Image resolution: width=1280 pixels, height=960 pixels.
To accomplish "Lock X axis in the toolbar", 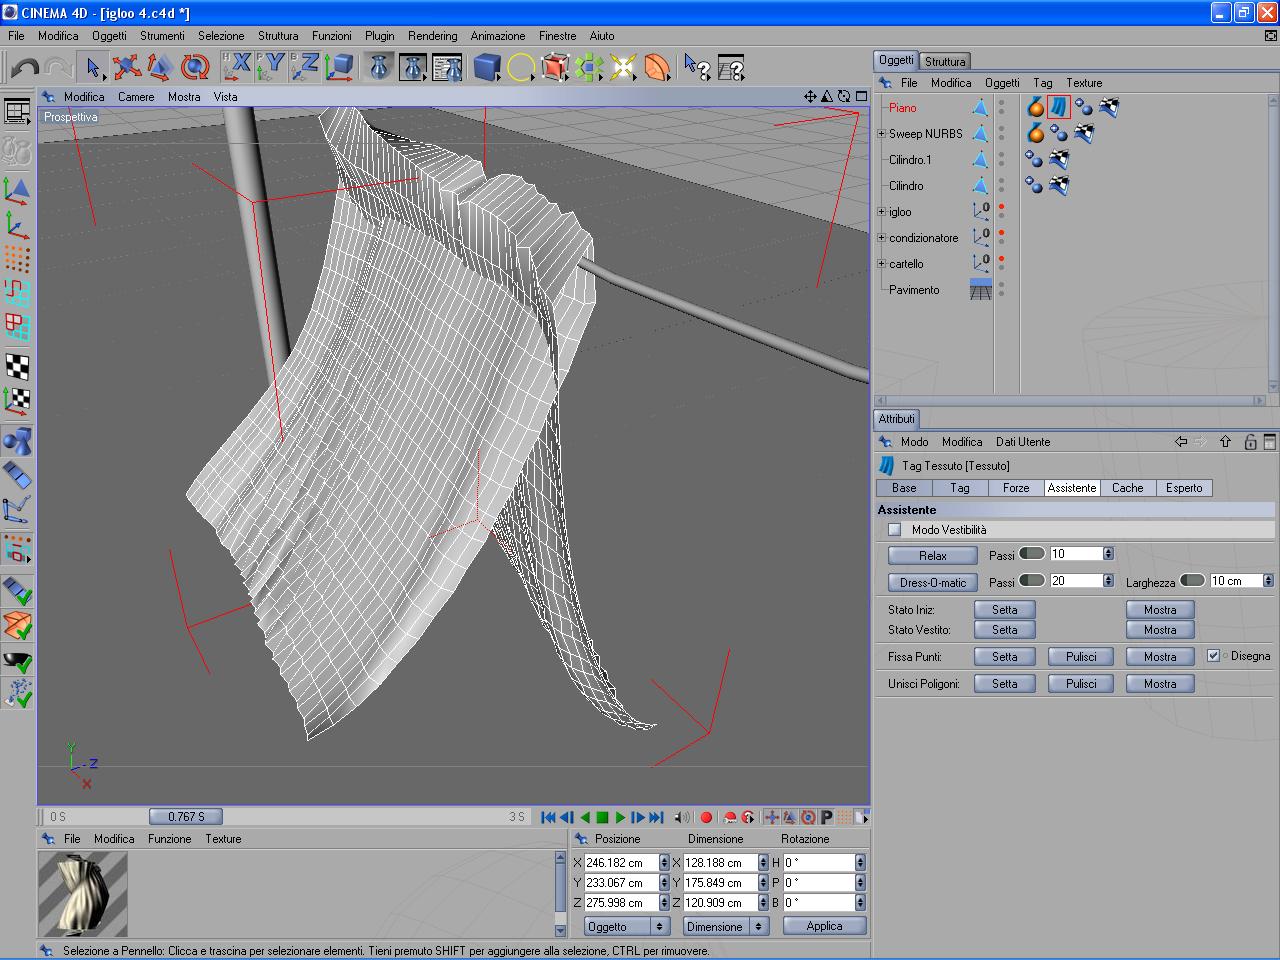I will (x=237, y=68).
